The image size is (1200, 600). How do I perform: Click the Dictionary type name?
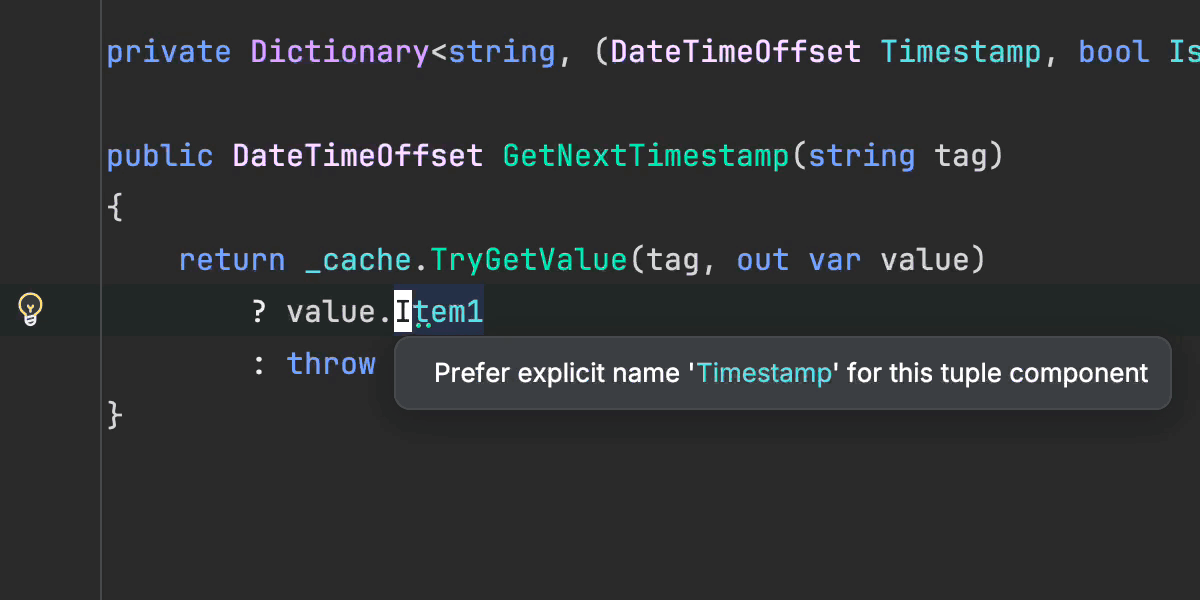pyautogui.click(x=340, y=52)
